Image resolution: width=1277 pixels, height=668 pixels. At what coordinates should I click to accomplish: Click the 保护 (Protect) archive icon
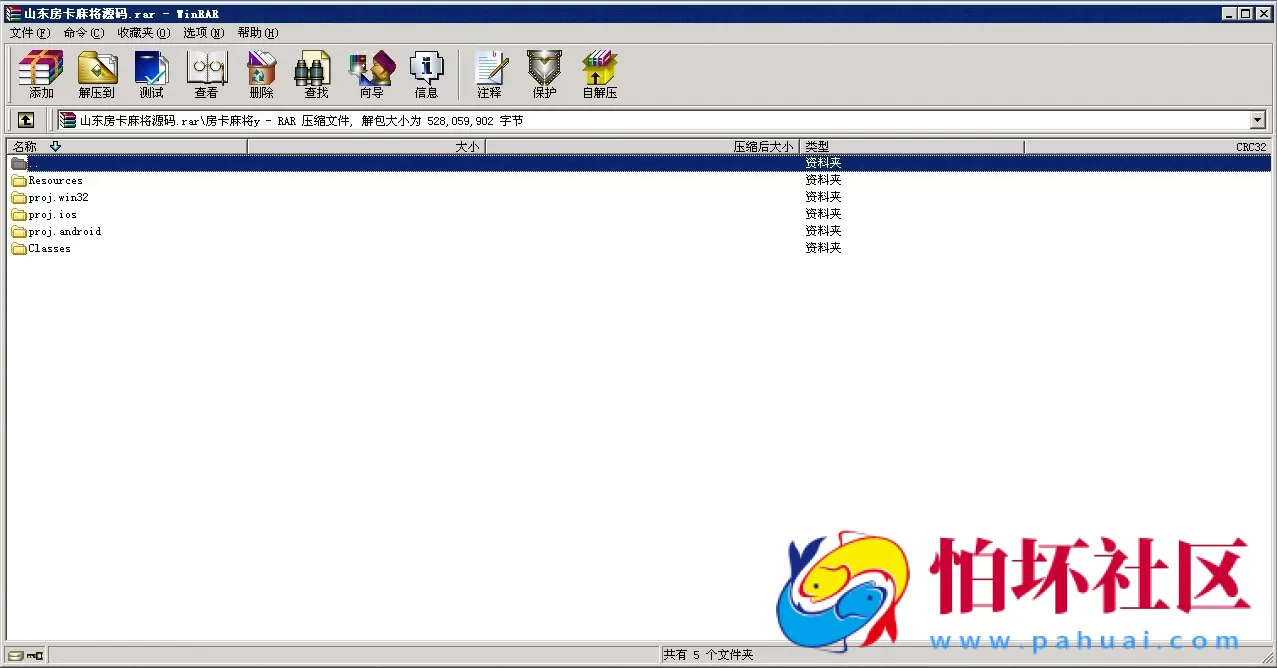[x=543, y=74]
